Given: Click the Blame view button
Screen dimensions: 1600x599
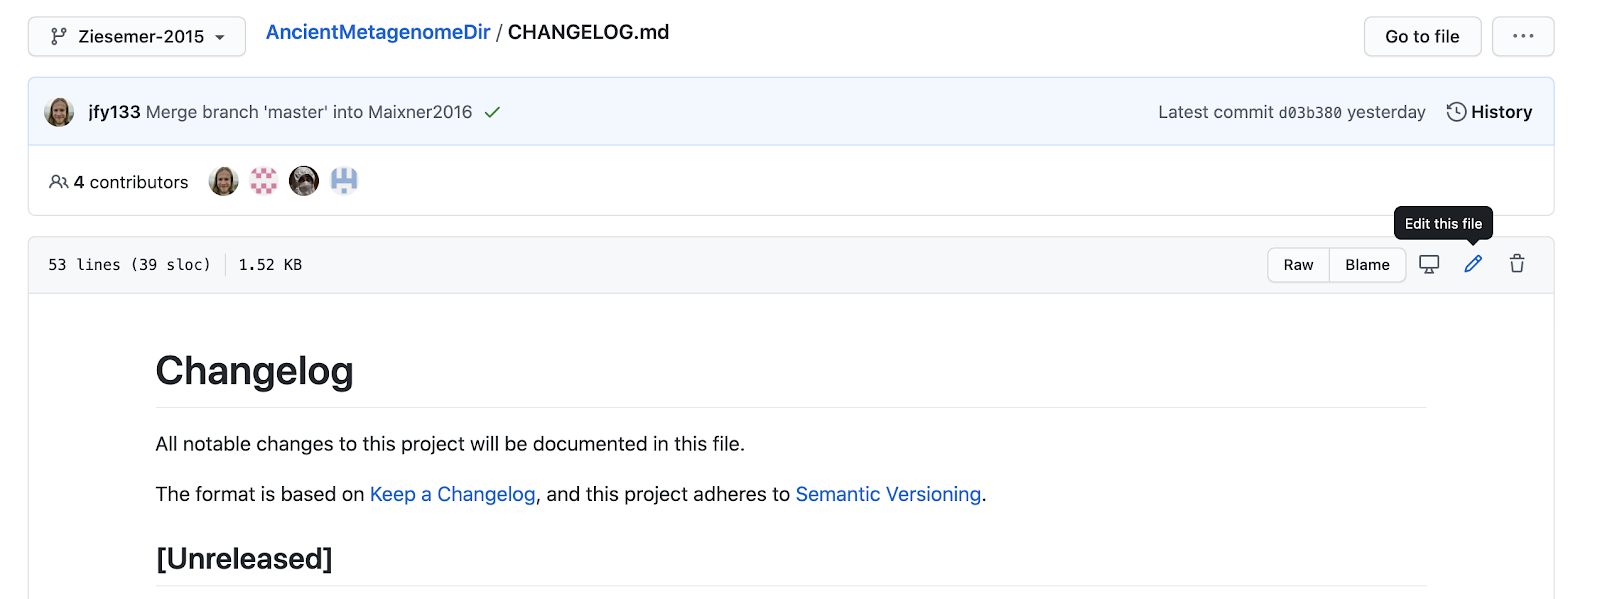Looking at the screenshot, I should 1367,265.
